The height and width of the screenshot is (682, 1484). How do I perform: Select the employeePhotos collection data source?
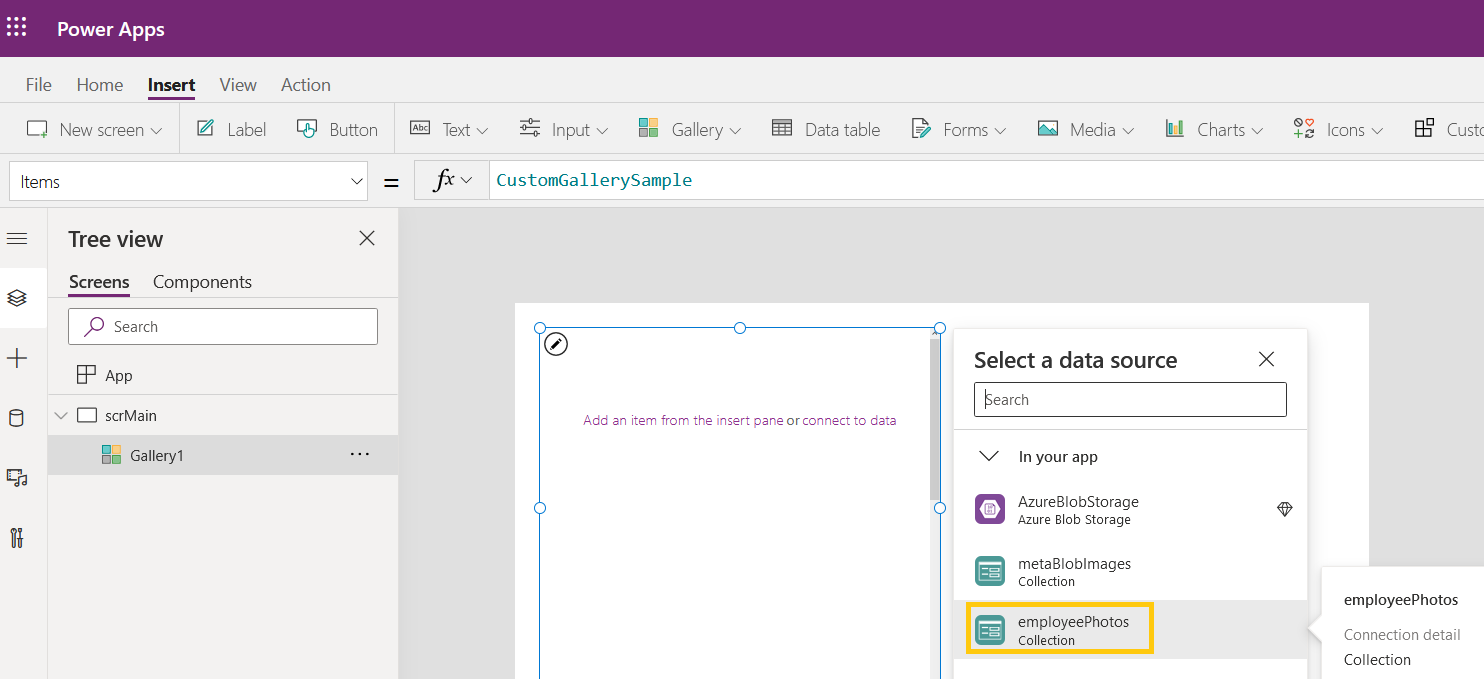point(1060,629)
